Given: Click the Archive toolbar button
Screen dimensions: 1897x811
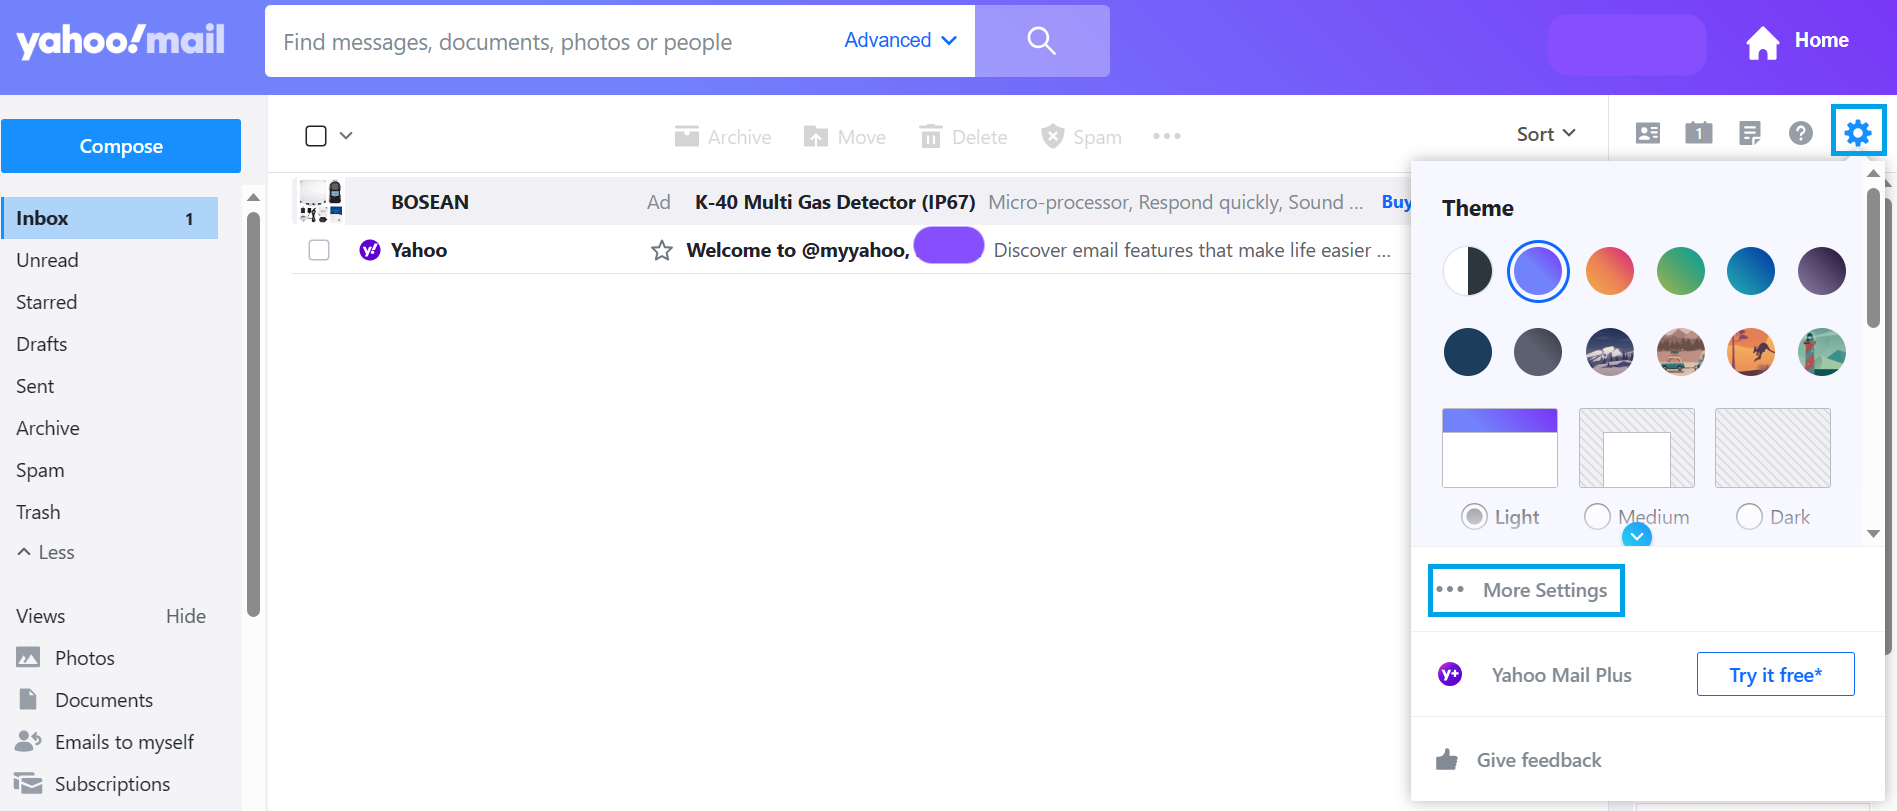Looking at the screenshot, I should (x=723, y=137).
